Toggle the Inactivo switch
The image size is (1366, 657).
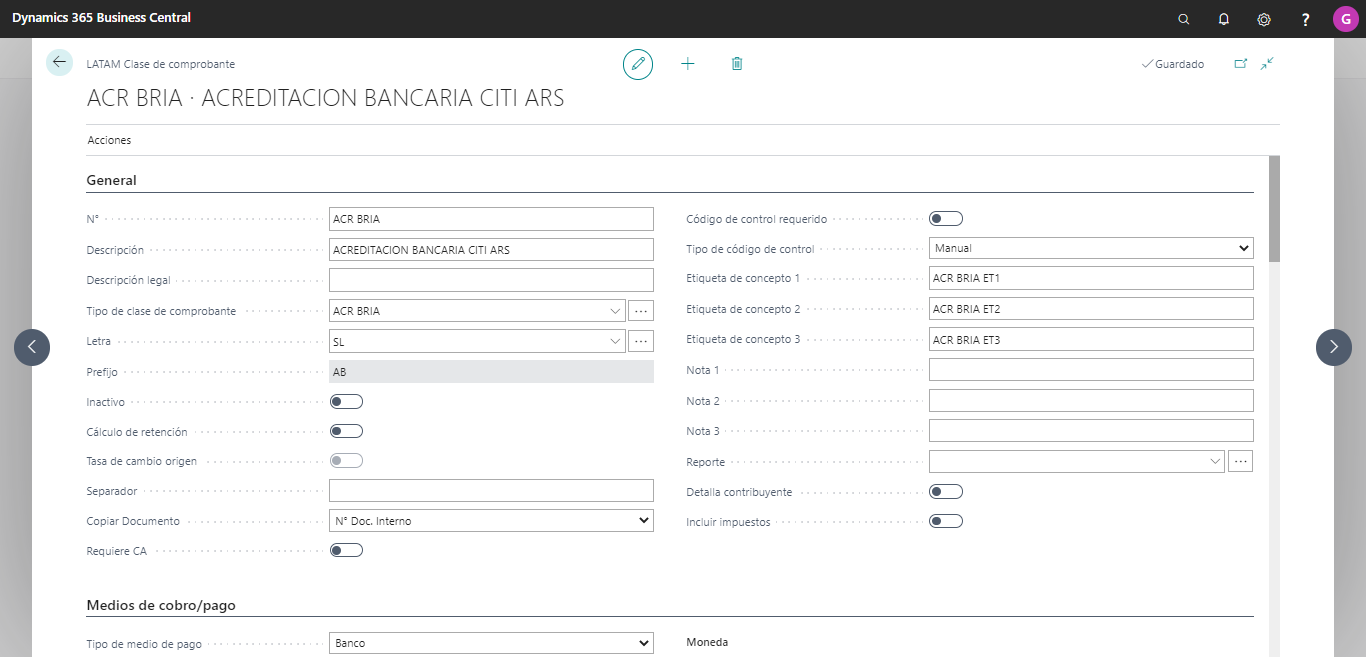(x=346, y=401)
